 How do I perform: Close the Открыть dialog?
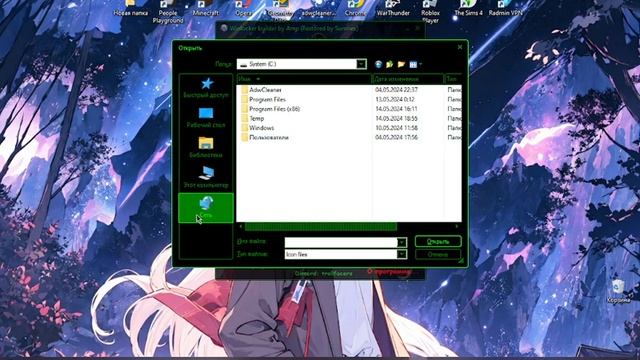pos(460,47)
